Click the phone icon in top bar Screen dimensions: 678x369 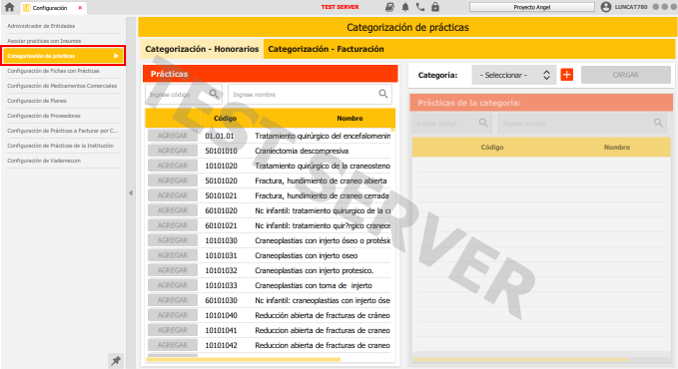coord(420,7)
